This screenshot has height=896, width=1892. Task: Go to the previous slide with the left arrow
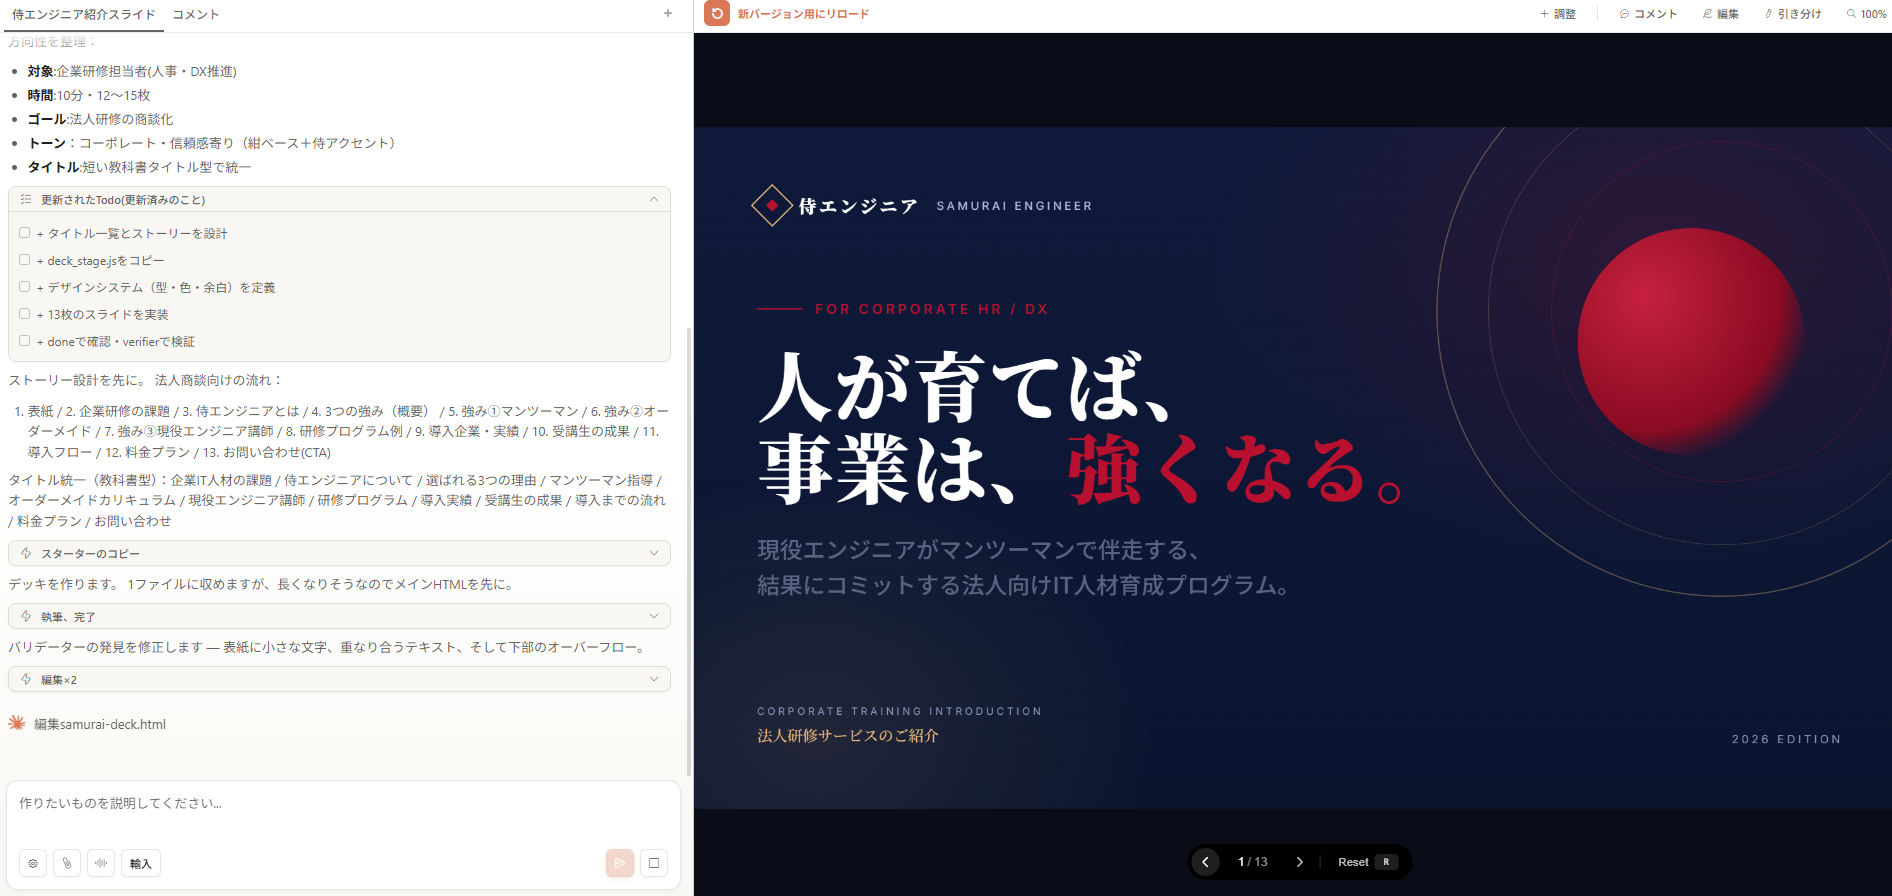click(x=1206, y=862)
